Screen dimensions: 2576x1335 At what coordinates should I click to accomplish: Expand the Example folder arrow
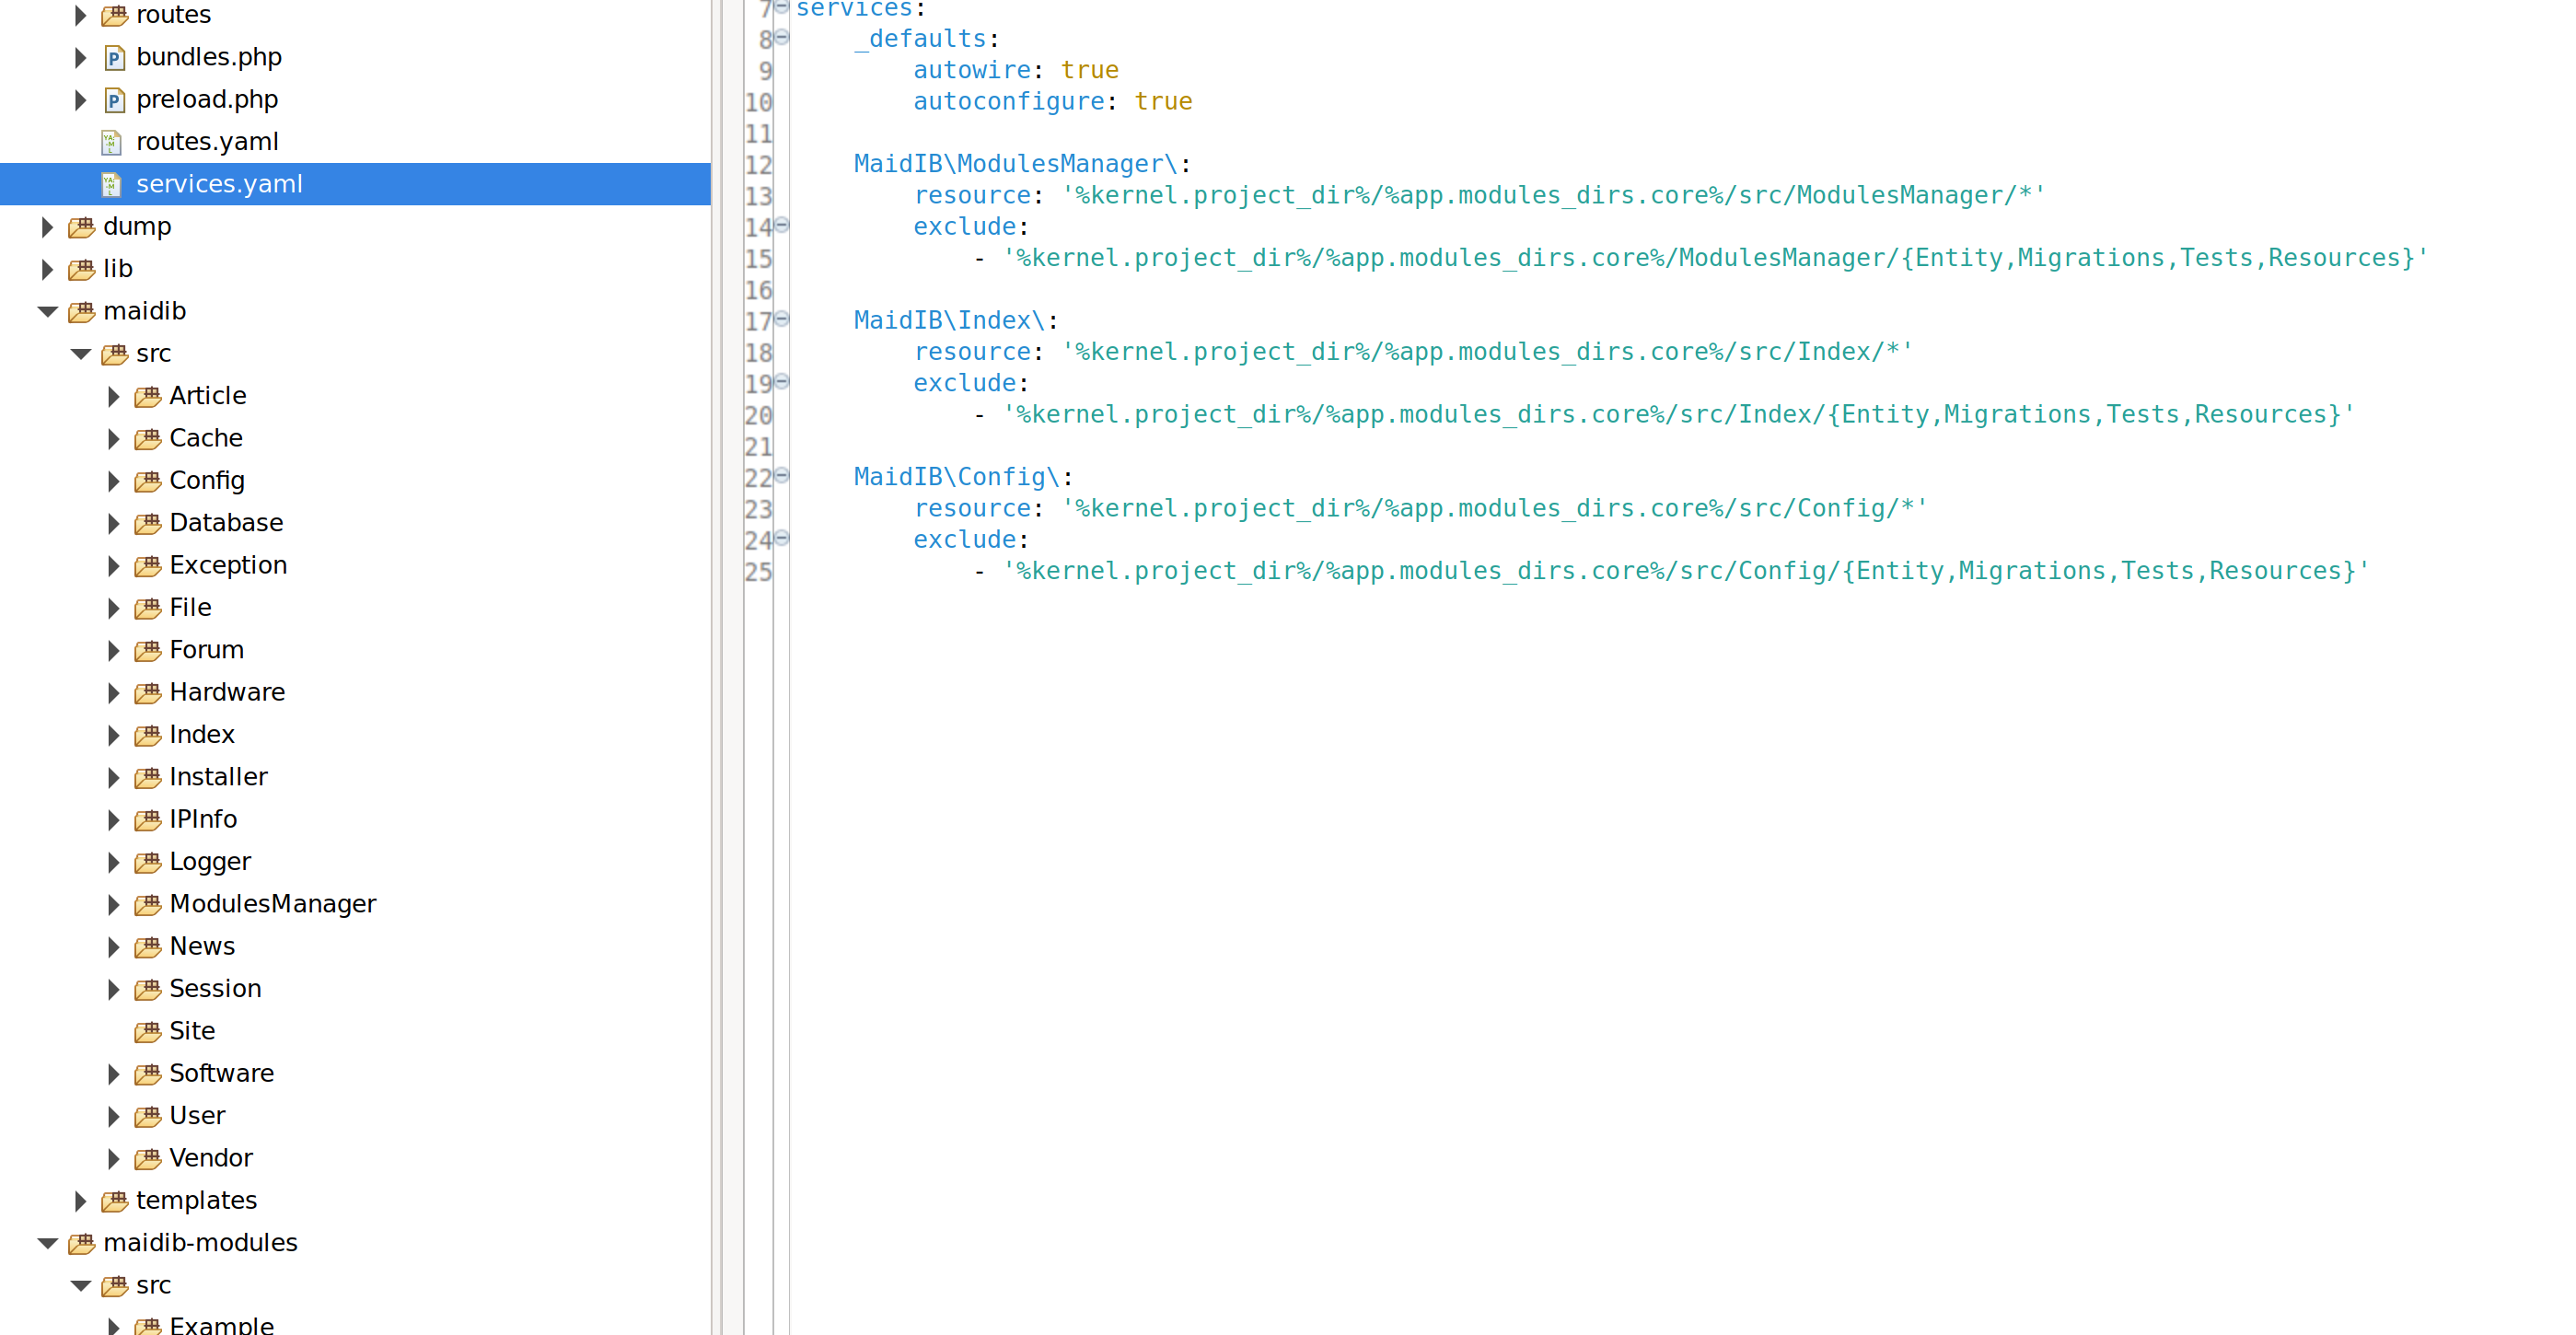click(x=113, y=1326)
